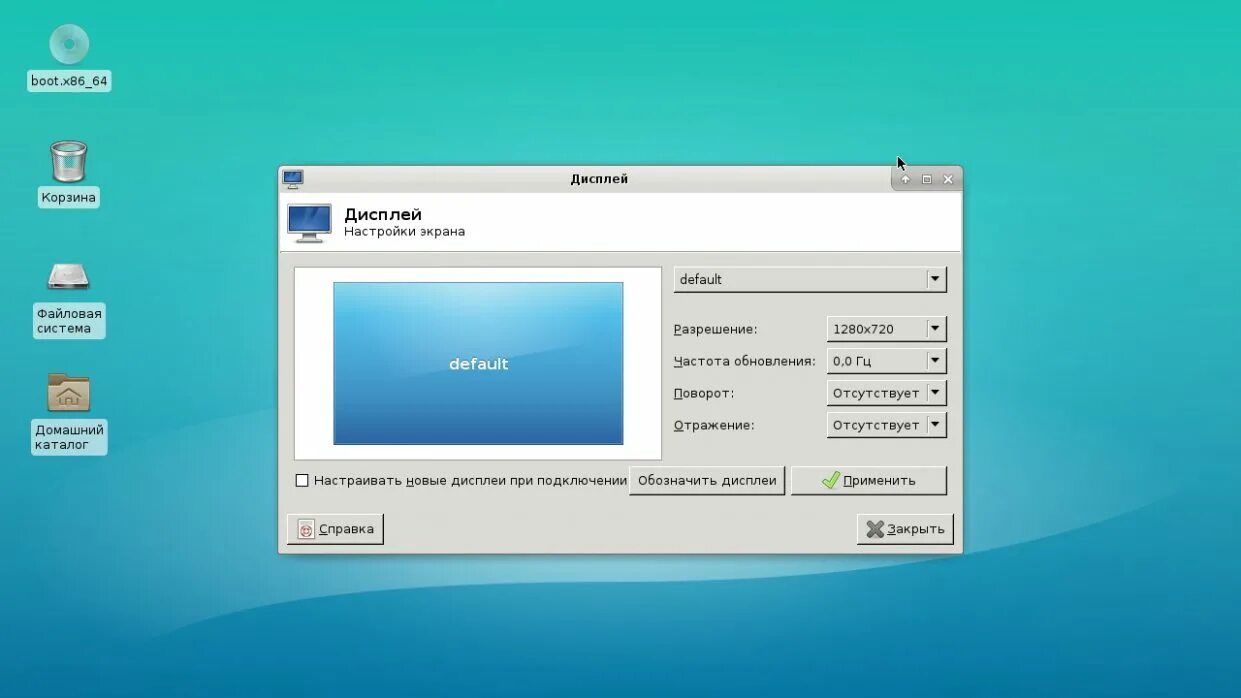The width and height of the screenshot is (1241, 698).
Task: Click the Справка help button
Action: point(335,529)
